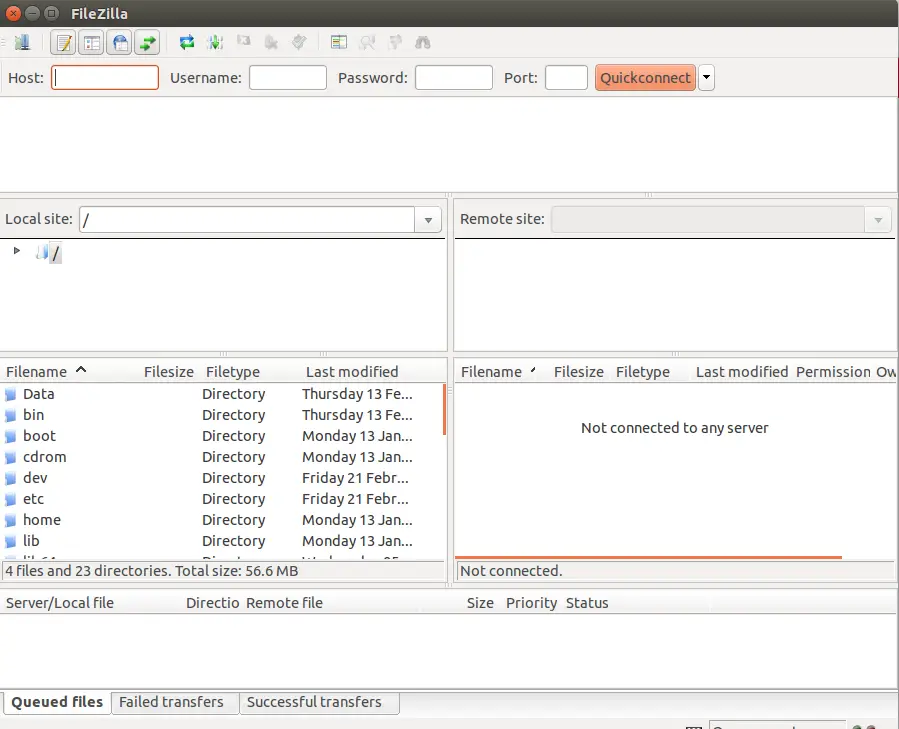899x729 pixels.
Task: Click 'Not connected.' status text
Action: [x=511, y=571]
